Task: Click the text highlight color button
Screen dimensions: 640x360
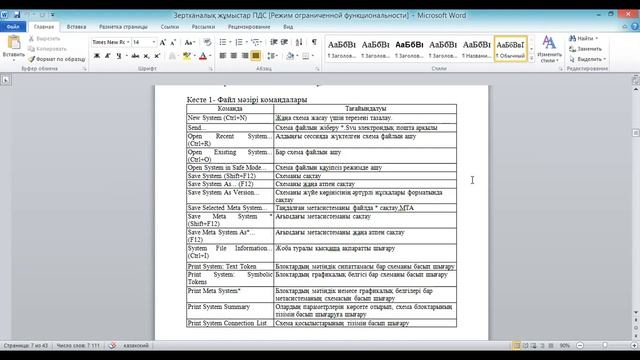Action: point(187,56)
